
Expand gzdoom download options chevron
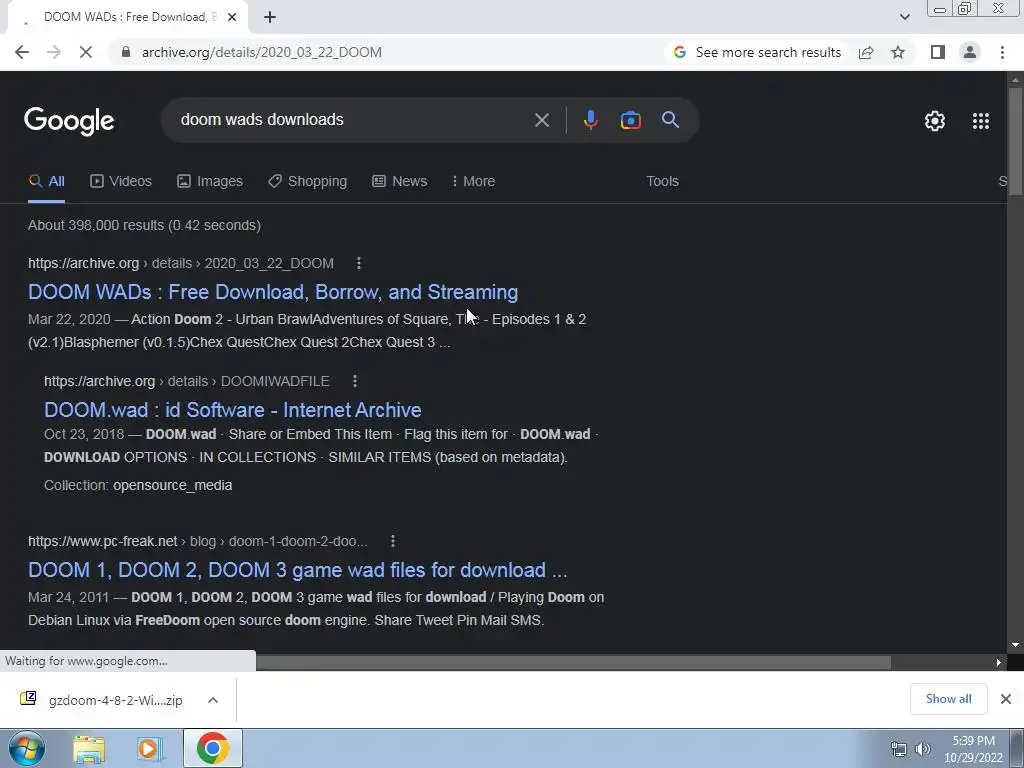click(x=213, y=700)
